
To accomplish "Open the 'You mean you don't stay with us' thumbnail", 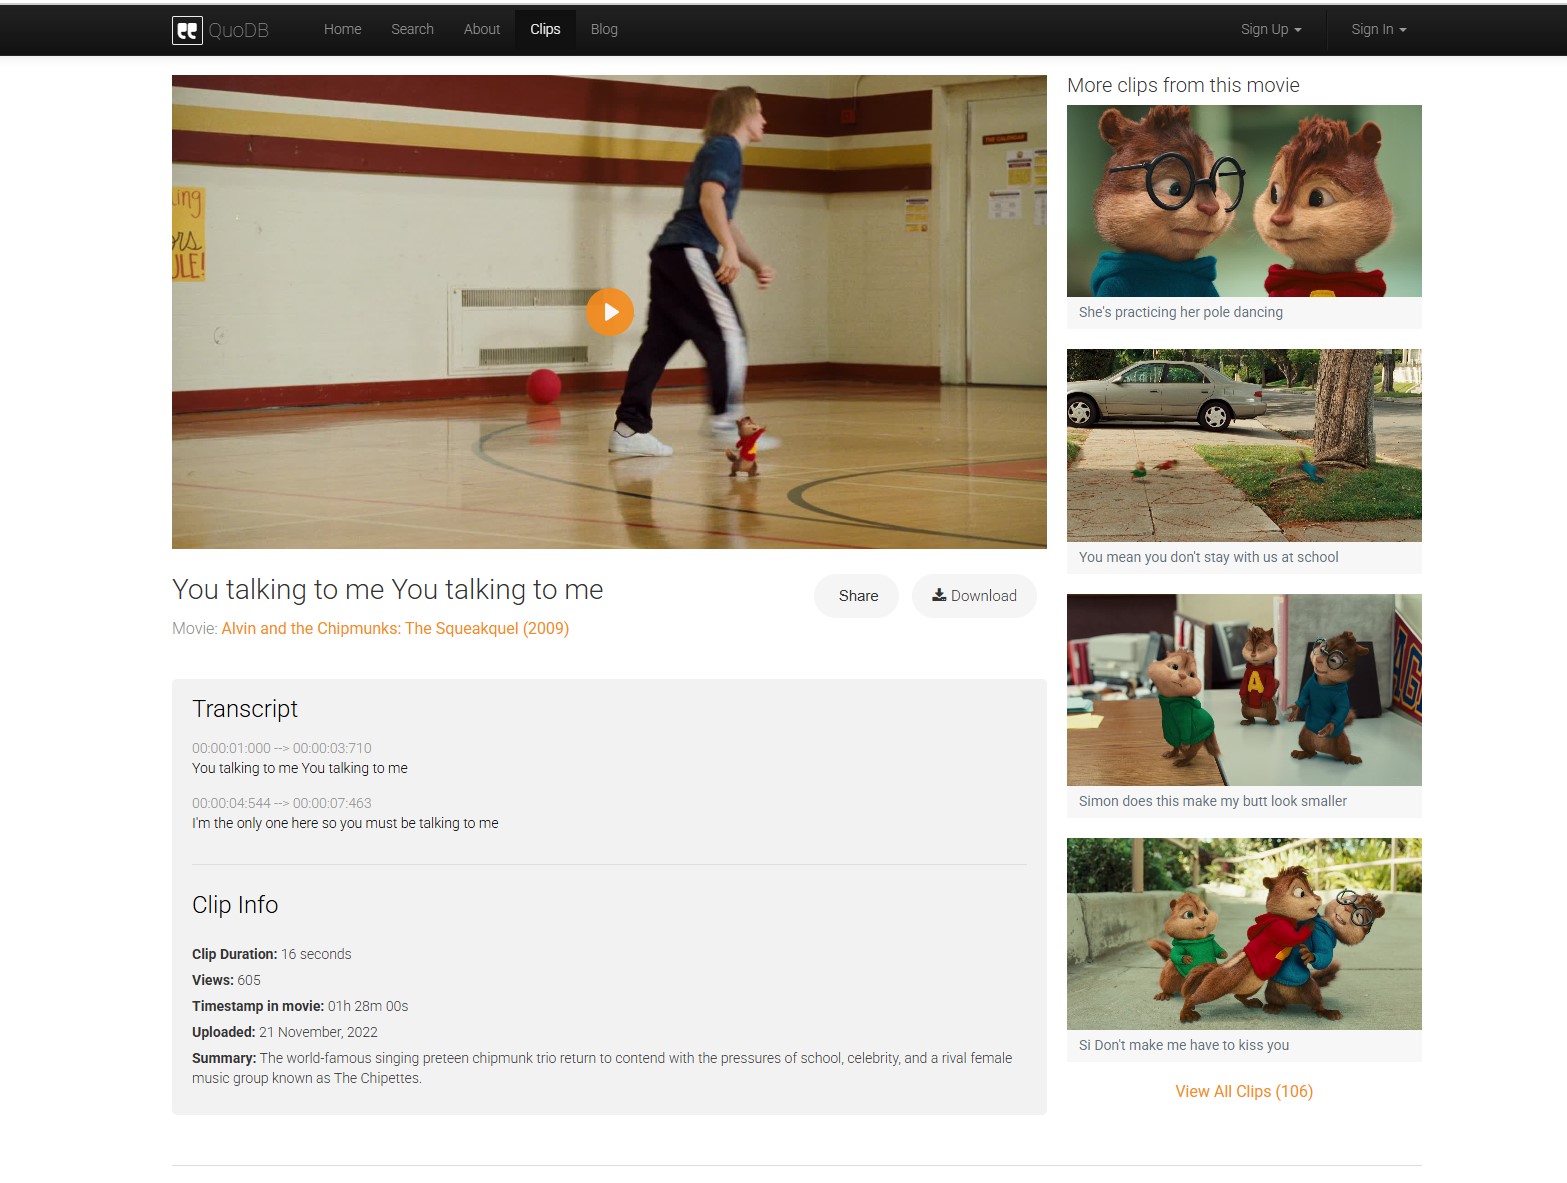I will [x=1244, y=445].
